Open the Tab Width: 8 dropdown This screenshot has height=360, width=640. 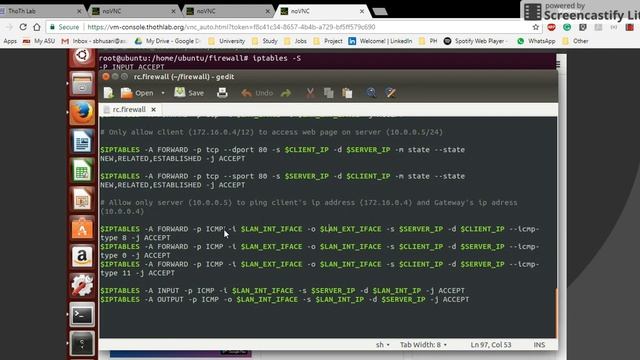pyautogui.click(x=423, y=345)
